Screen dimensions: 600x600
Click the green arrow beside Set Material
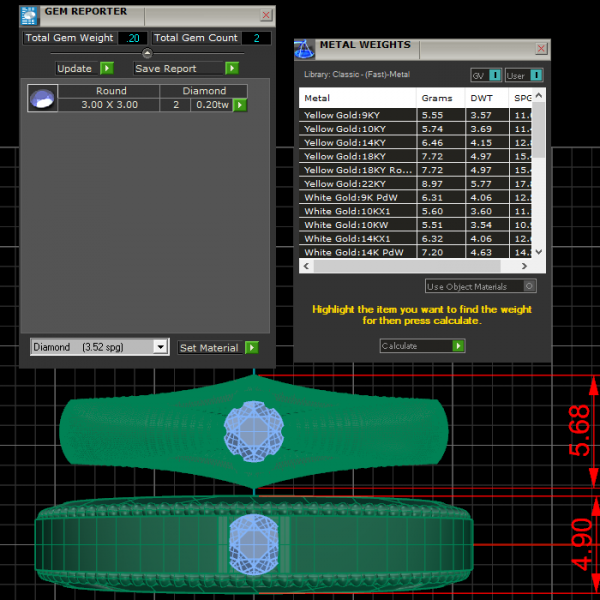tap(252, 347)
